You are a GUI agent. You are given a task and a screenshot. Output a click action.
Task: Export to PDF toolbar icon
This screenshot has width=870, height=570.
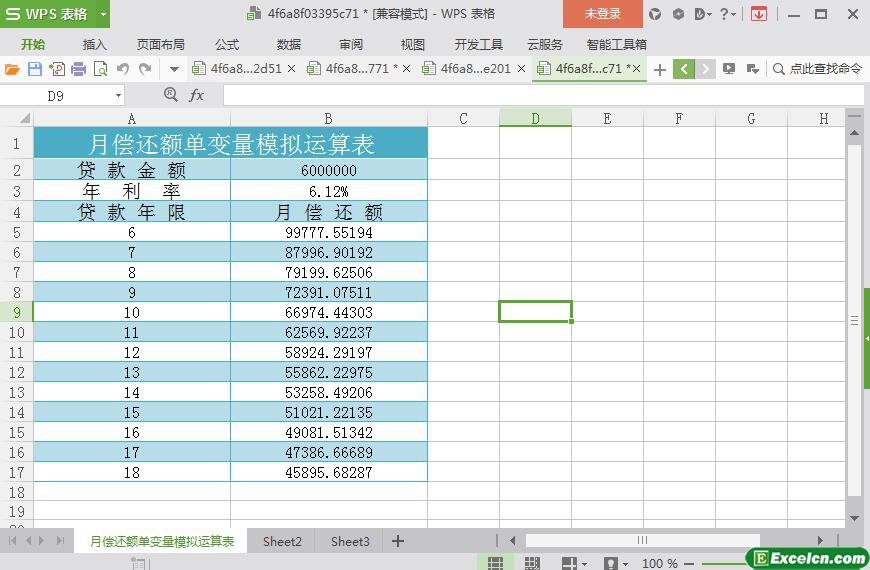click(57, 69)
